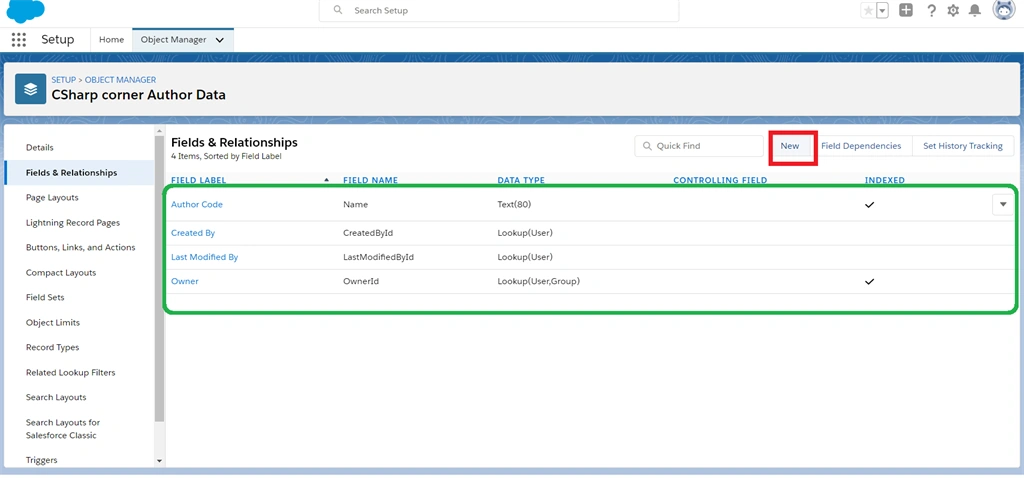The image size is (1024, 478).
Task: Open the Owner field link
Action: pyautogui.click(x=185, y=281)
